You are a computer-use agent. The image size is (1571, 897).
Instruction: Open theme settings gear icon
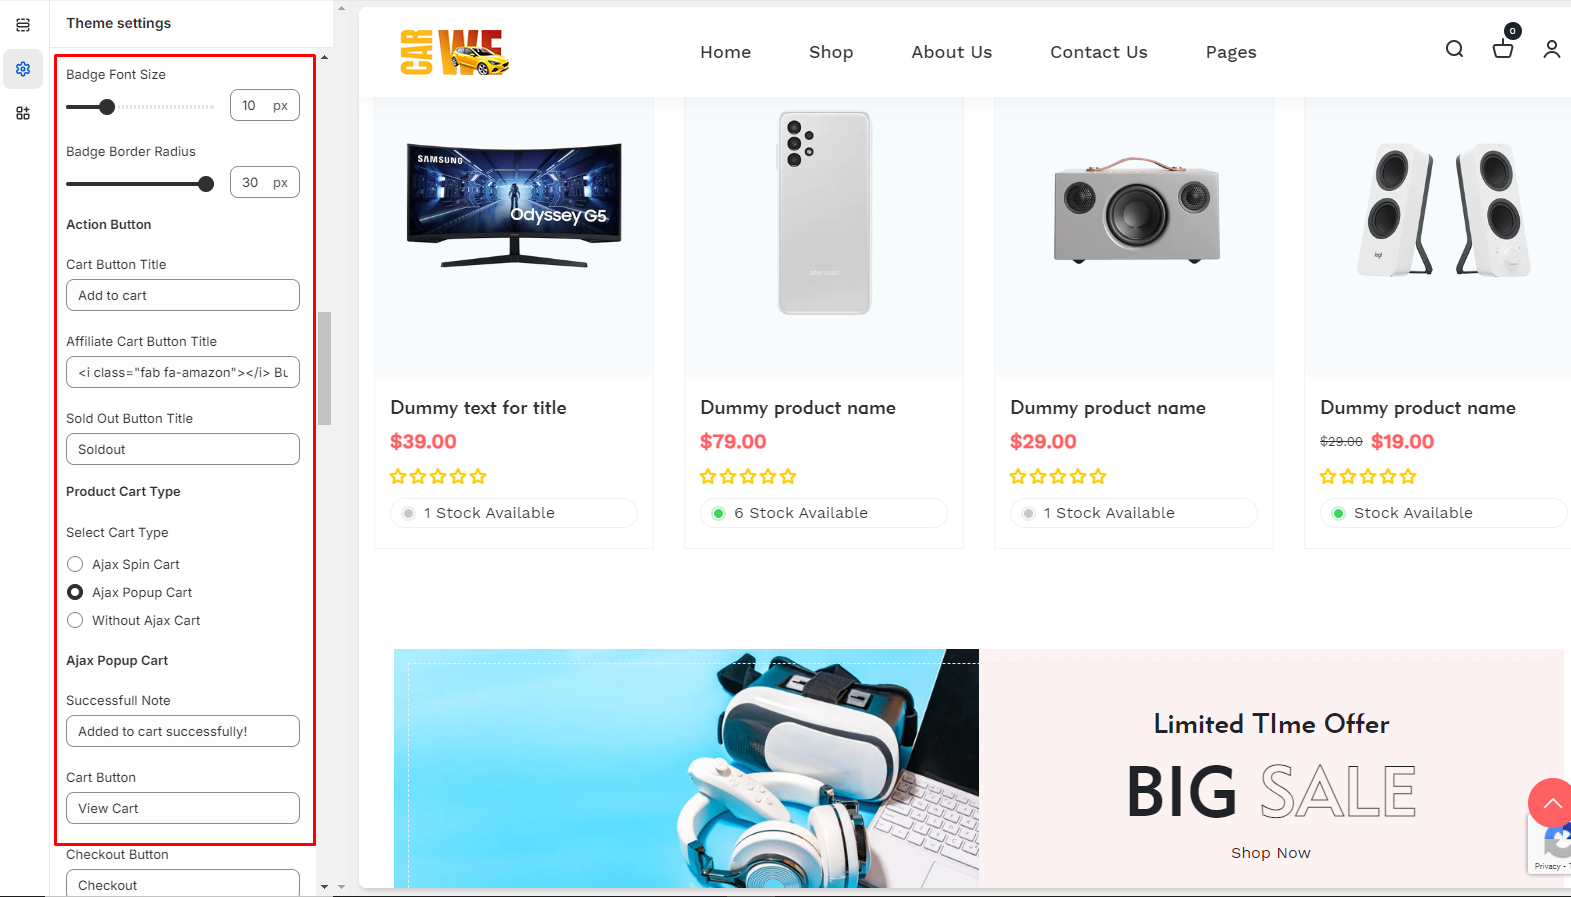(x=23, y=69)
